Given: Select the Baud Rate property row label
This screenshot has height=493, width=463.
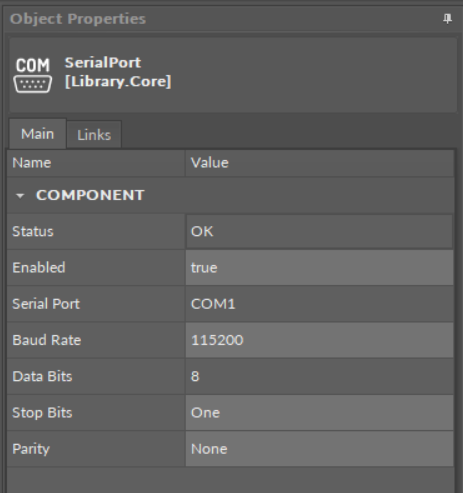Looking at the screenshot, I should pos(47,340).
